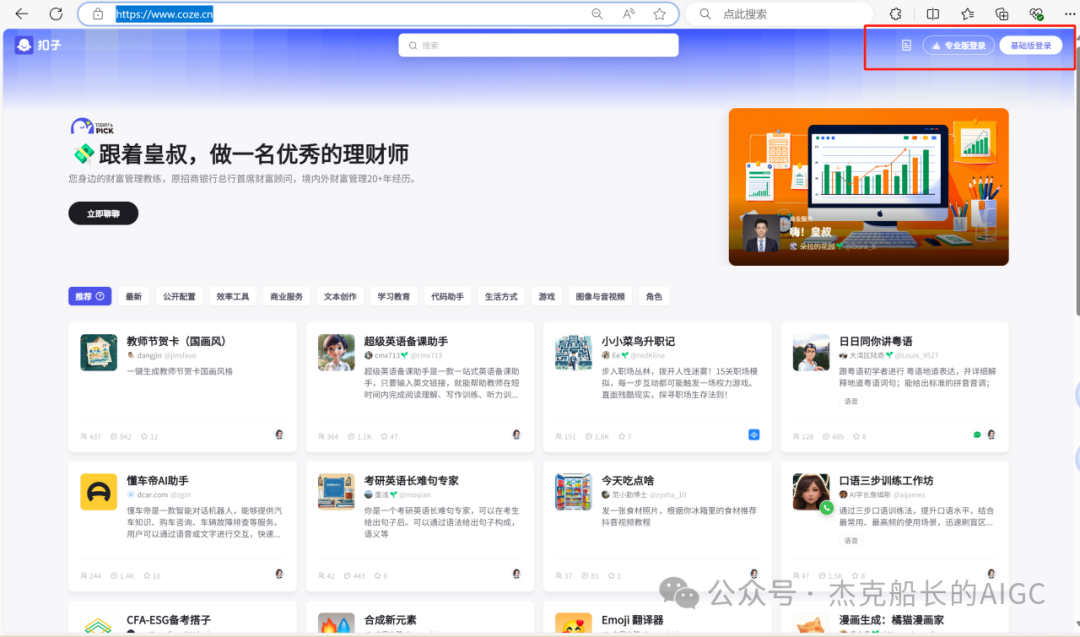Select the 效率工具 category tab
This screenshot has width=1080, height=637.
point(233,296)
